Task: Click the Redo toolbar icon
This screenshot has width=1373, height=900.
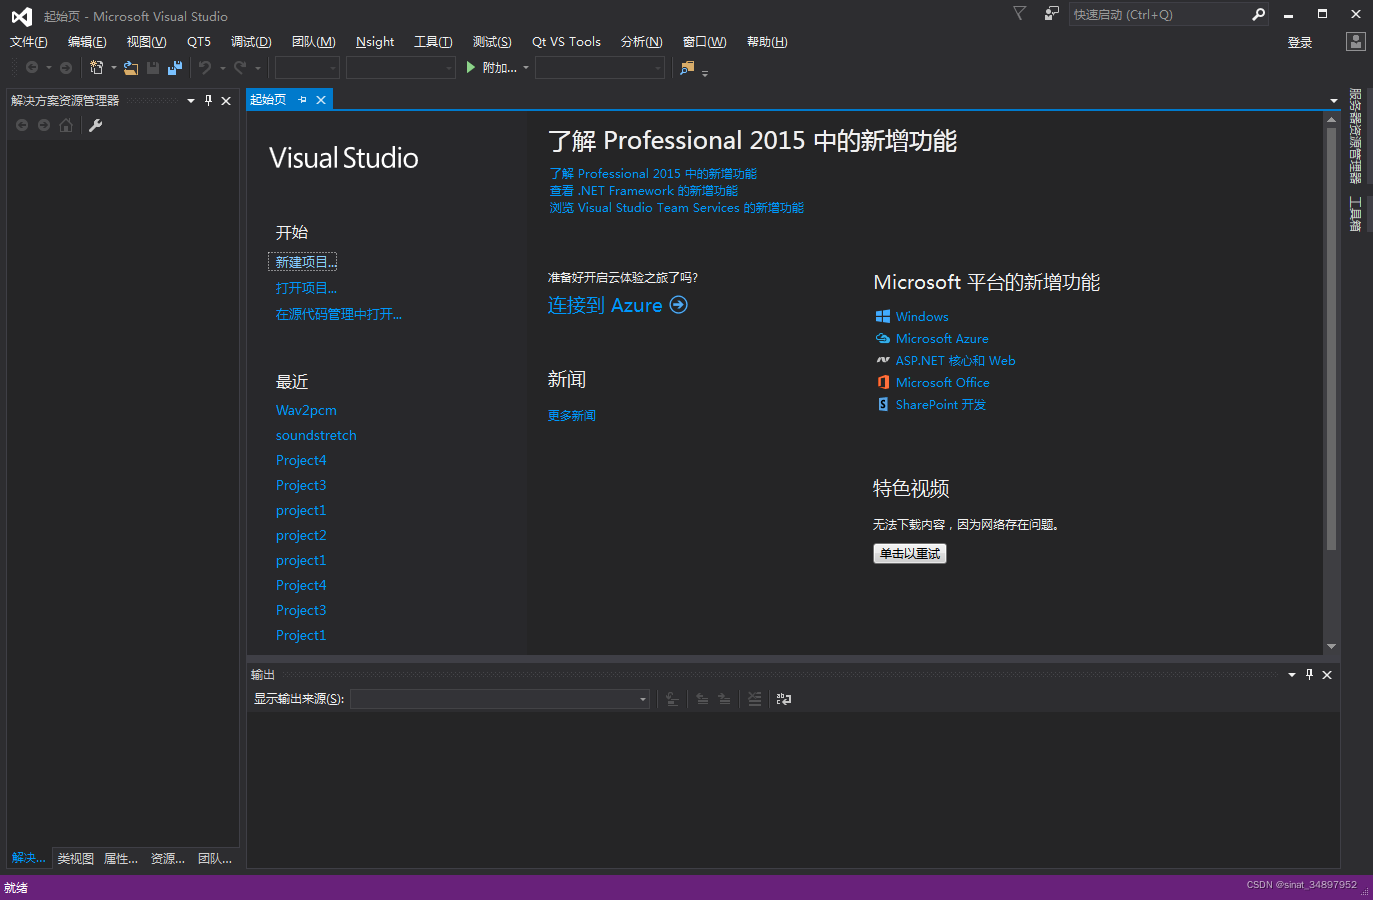Action: coord(240,68)
